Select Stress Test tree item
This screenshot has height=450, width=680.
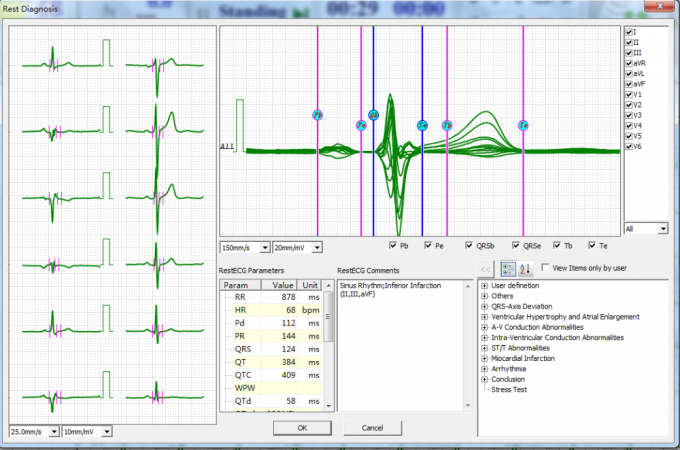[509, 390]
